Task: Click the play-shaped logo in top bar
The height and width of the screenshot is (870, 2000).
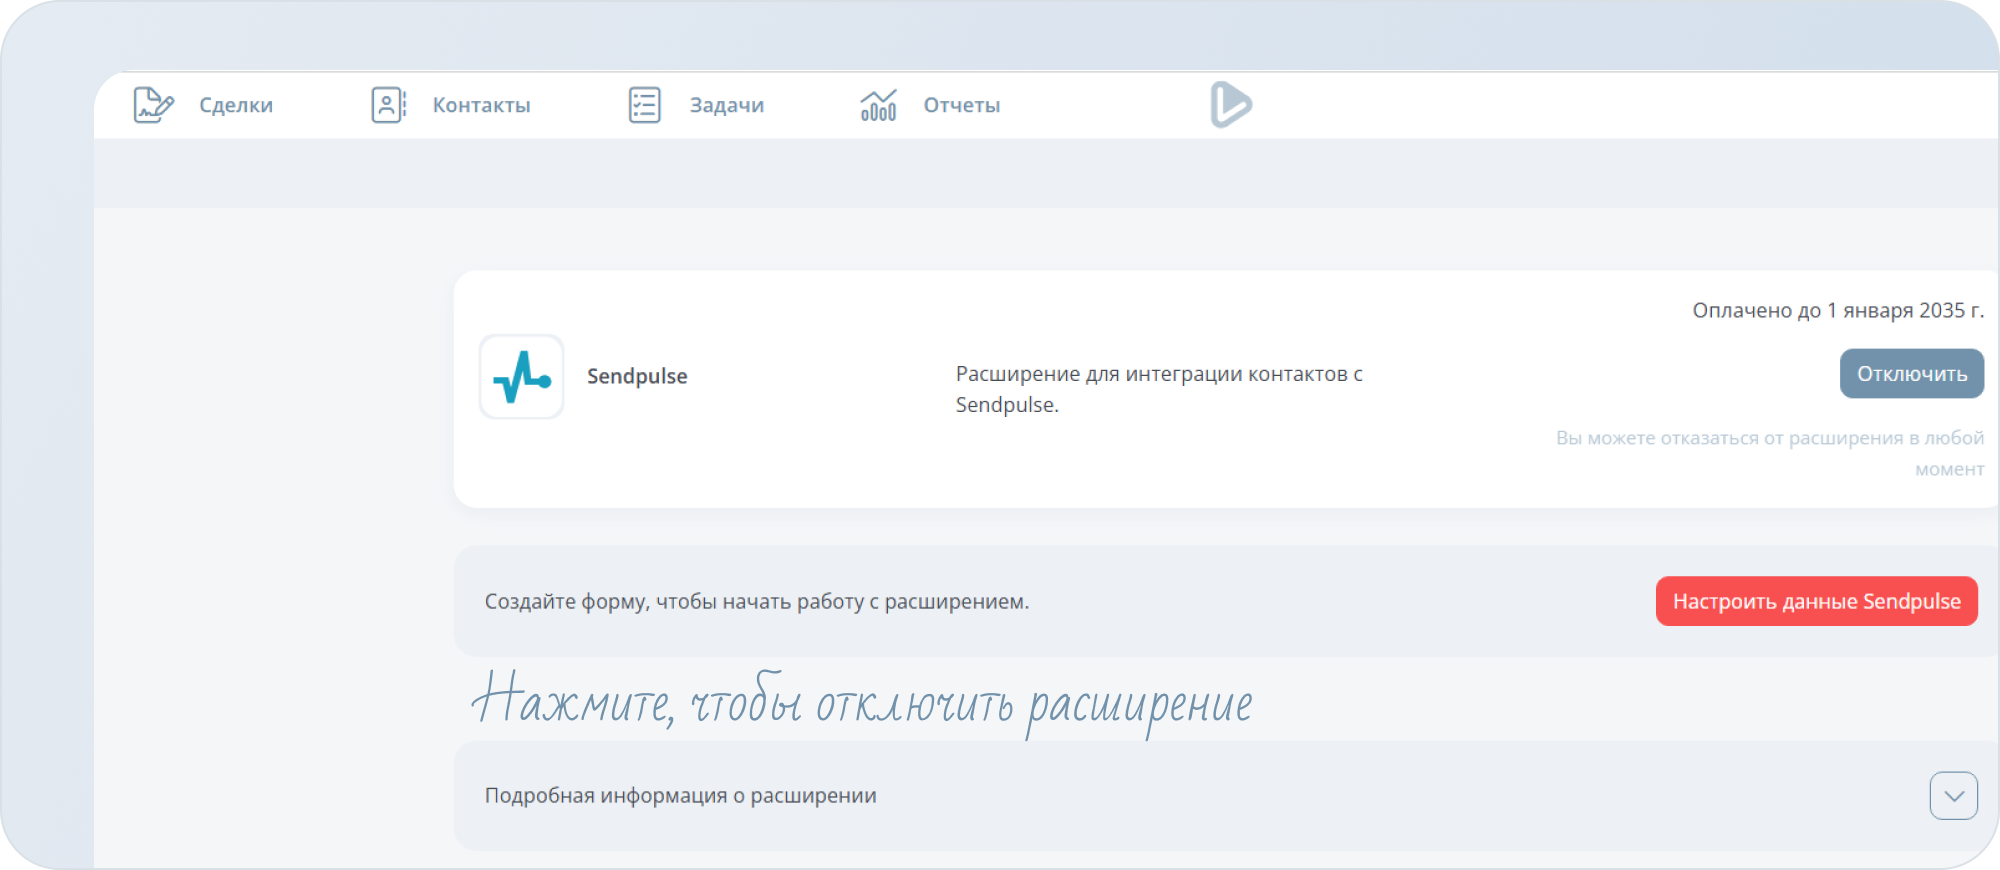Action: (x=1230, y=105)
